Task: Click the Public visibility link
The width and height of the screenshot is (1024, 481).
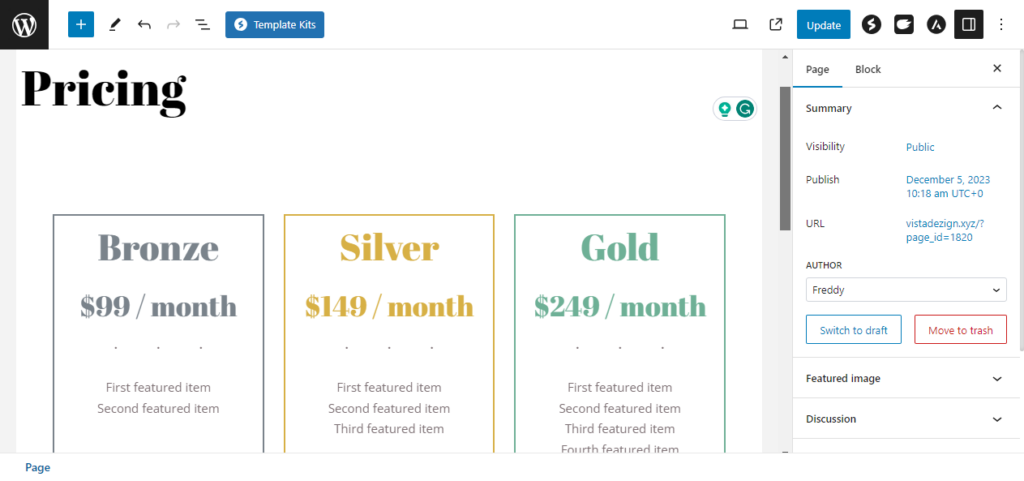Action: pyautogui.click(x=920, y=147)
